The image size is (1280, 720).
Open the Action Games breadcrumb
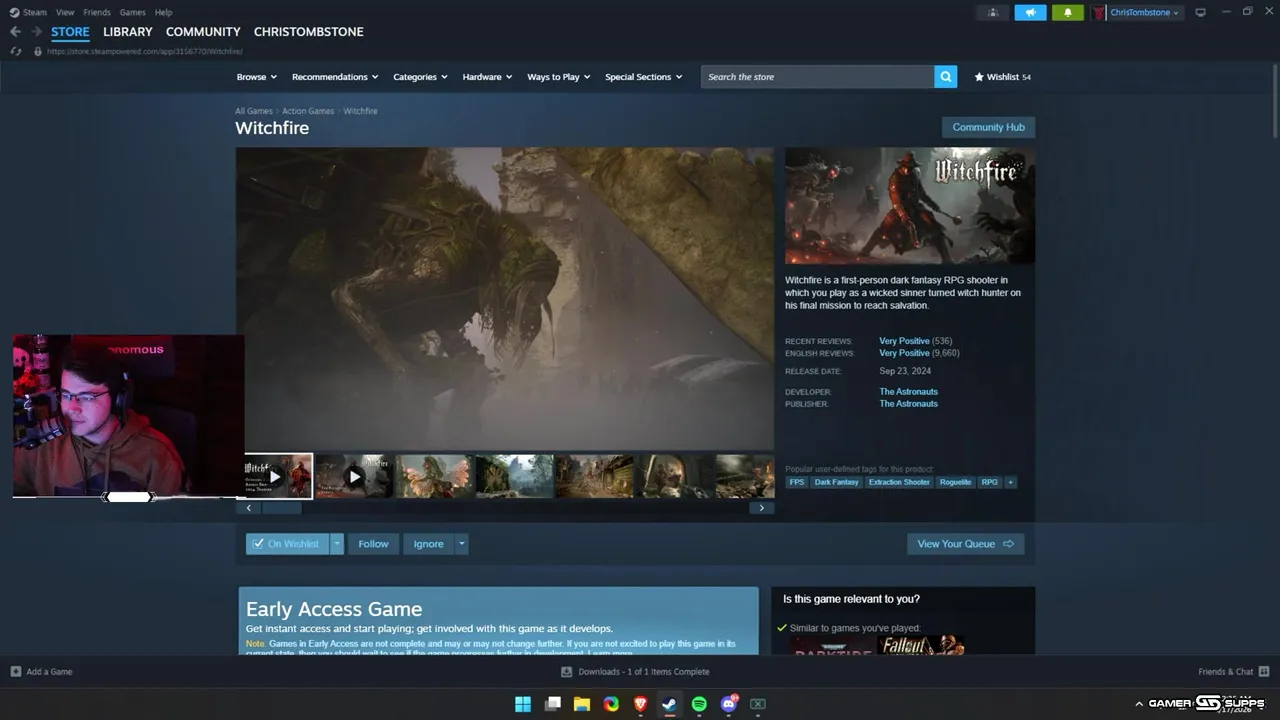(x=308, y=111)
